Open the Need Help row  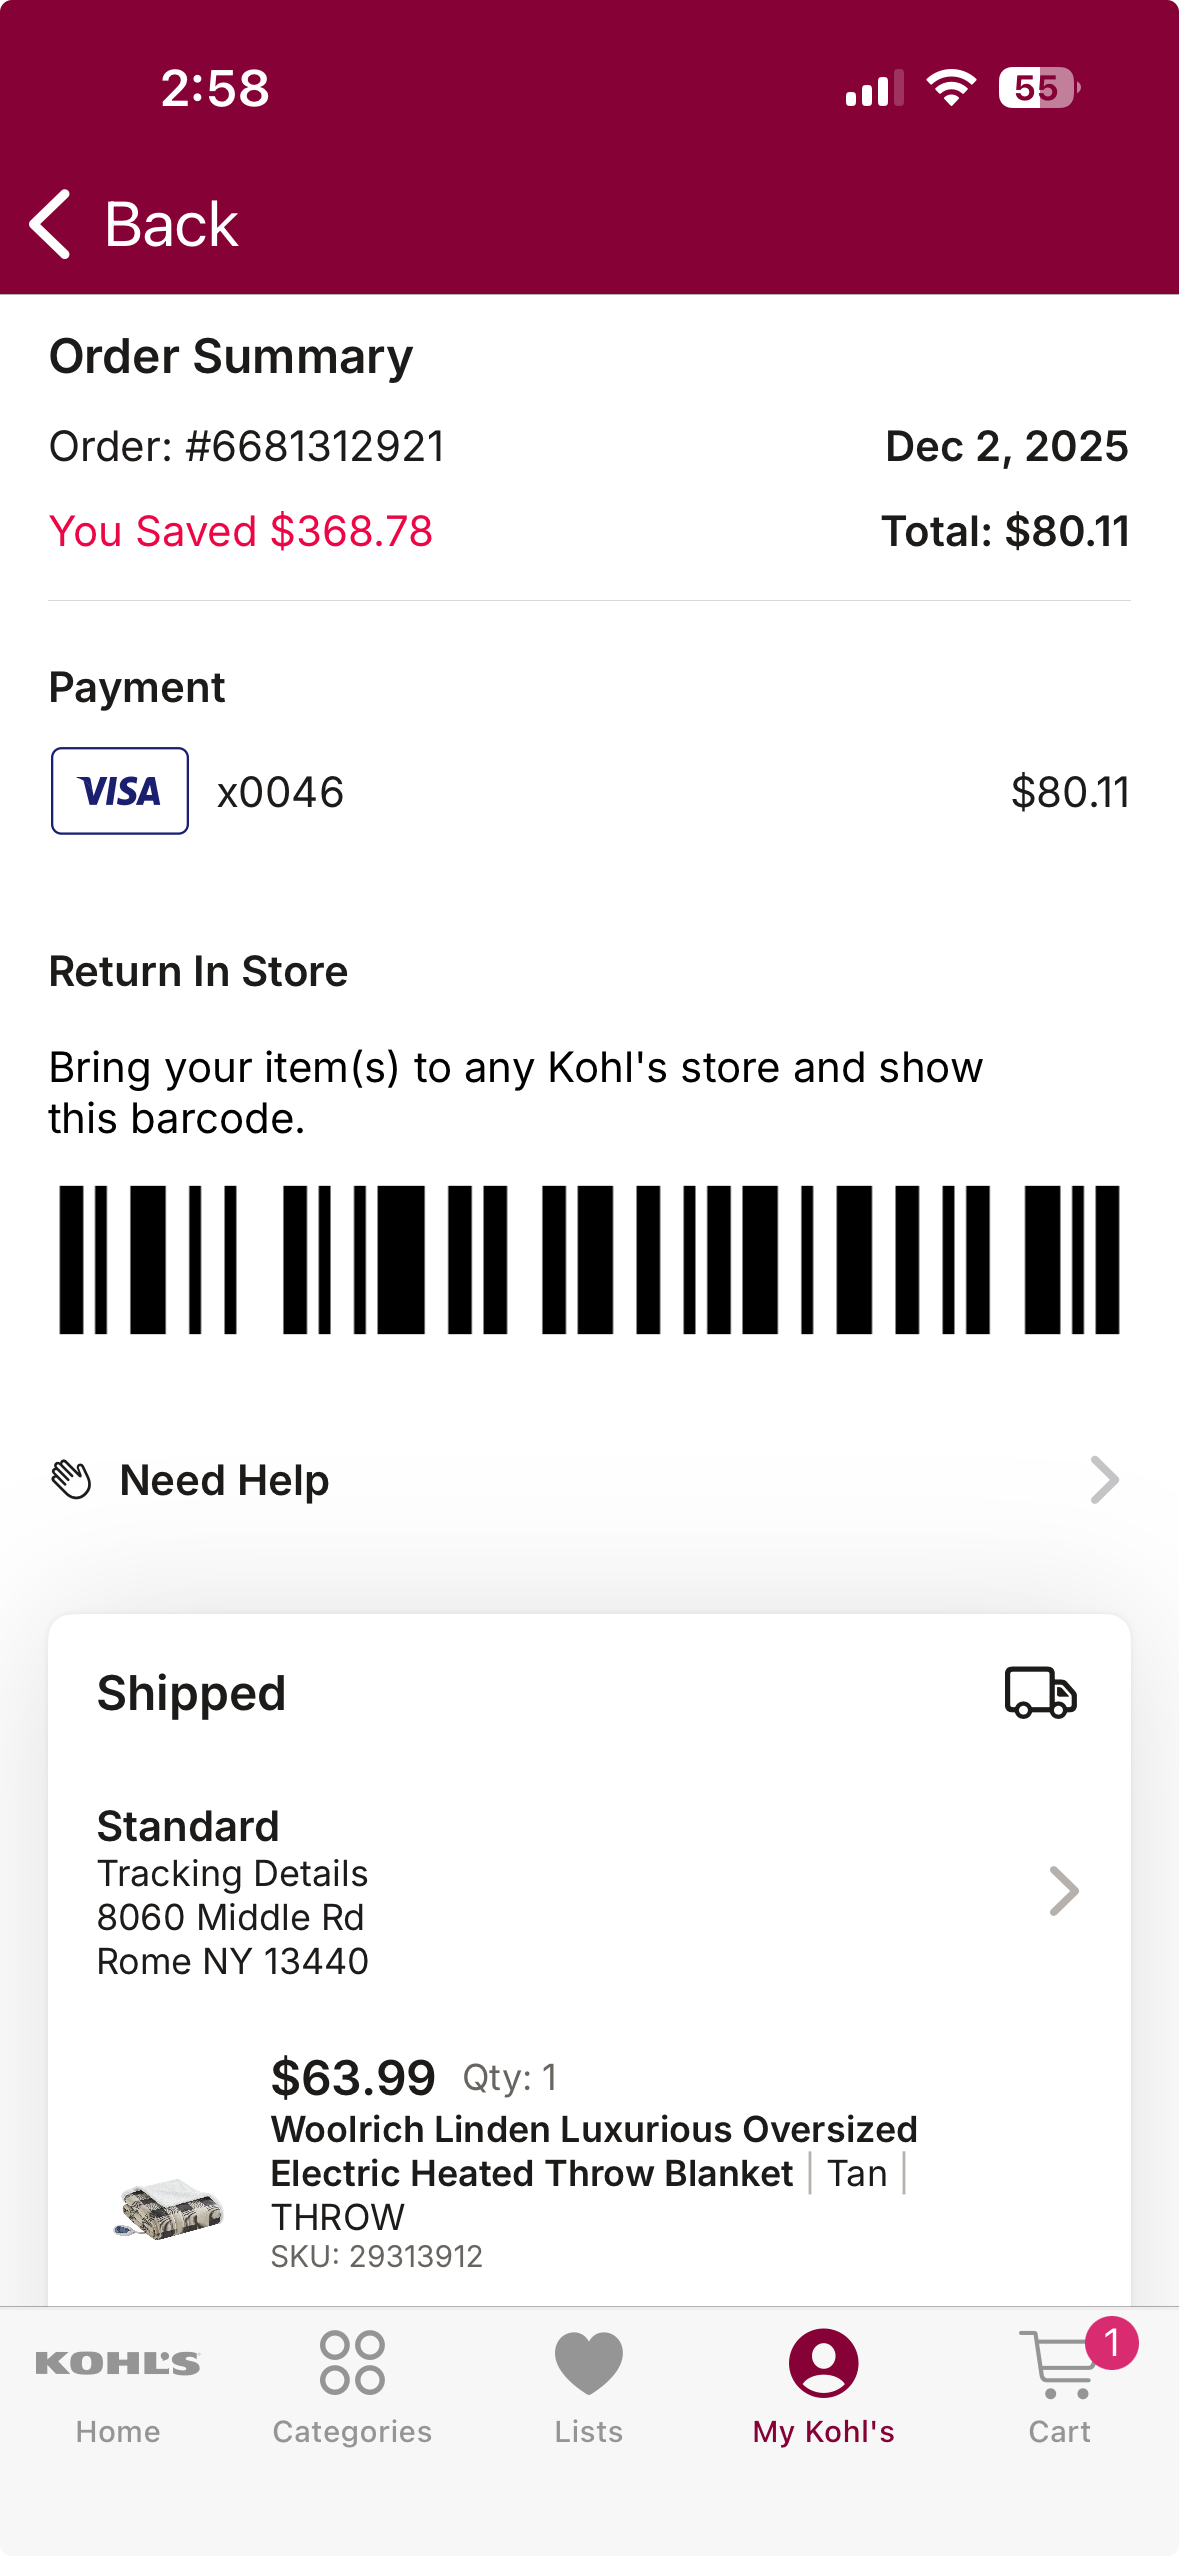[589, 1480]
